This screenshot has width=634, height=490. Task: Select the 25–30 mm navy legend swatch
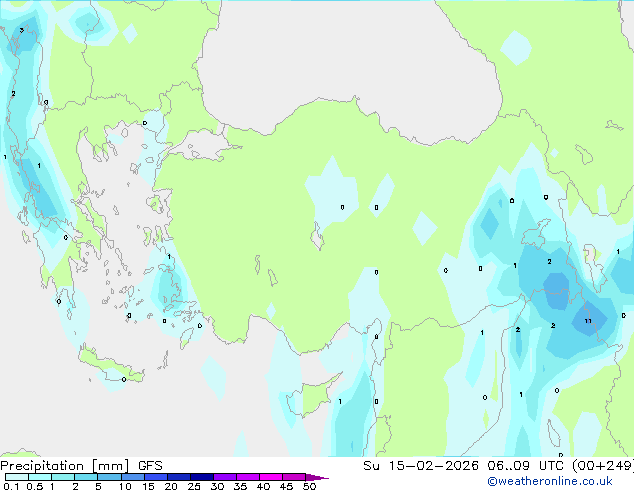click(202, 477)
